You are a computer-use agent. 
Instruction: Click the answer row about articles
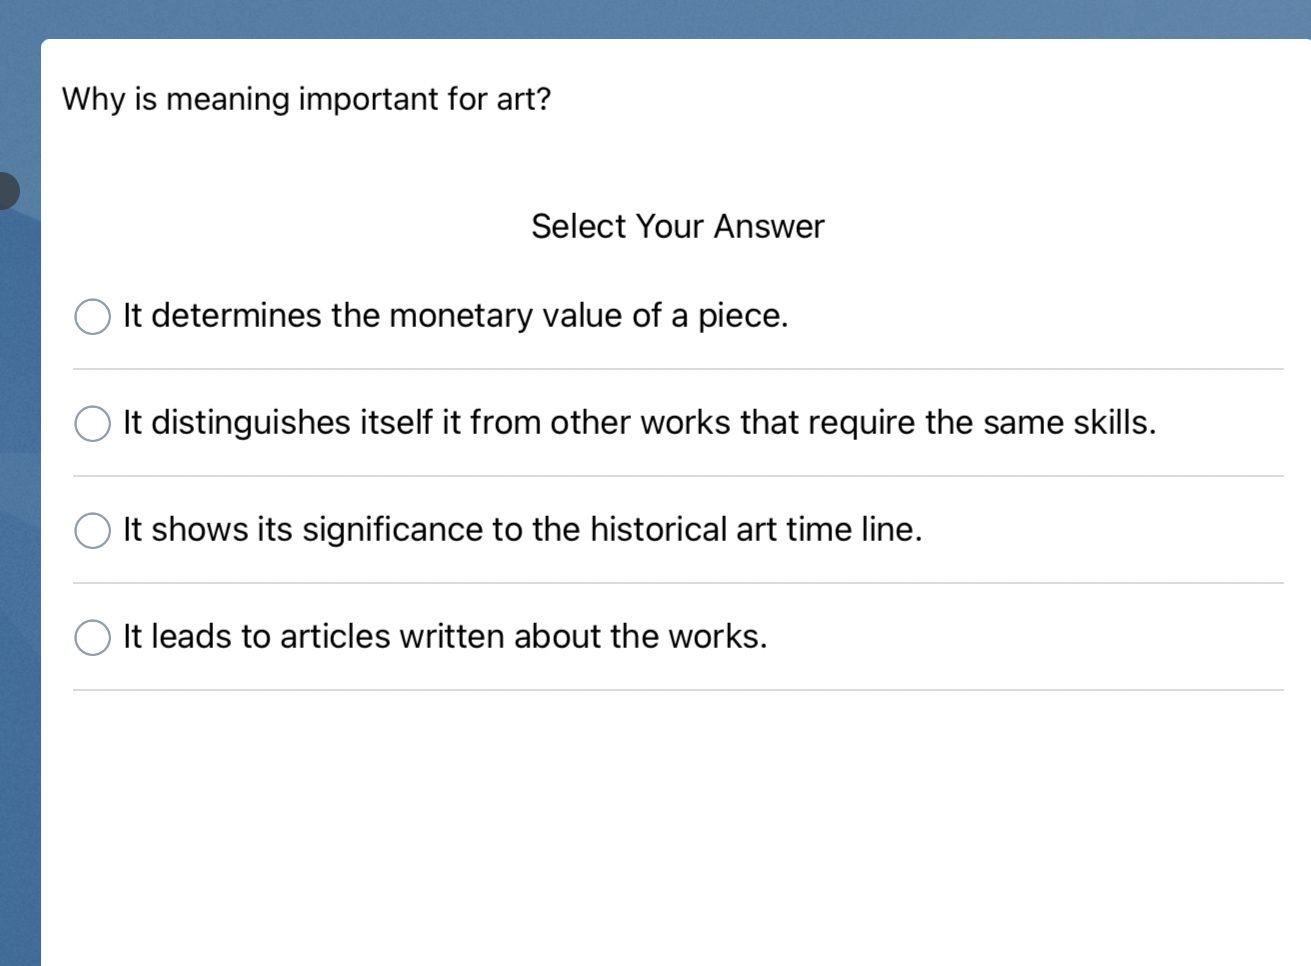[x=444, y=637]
